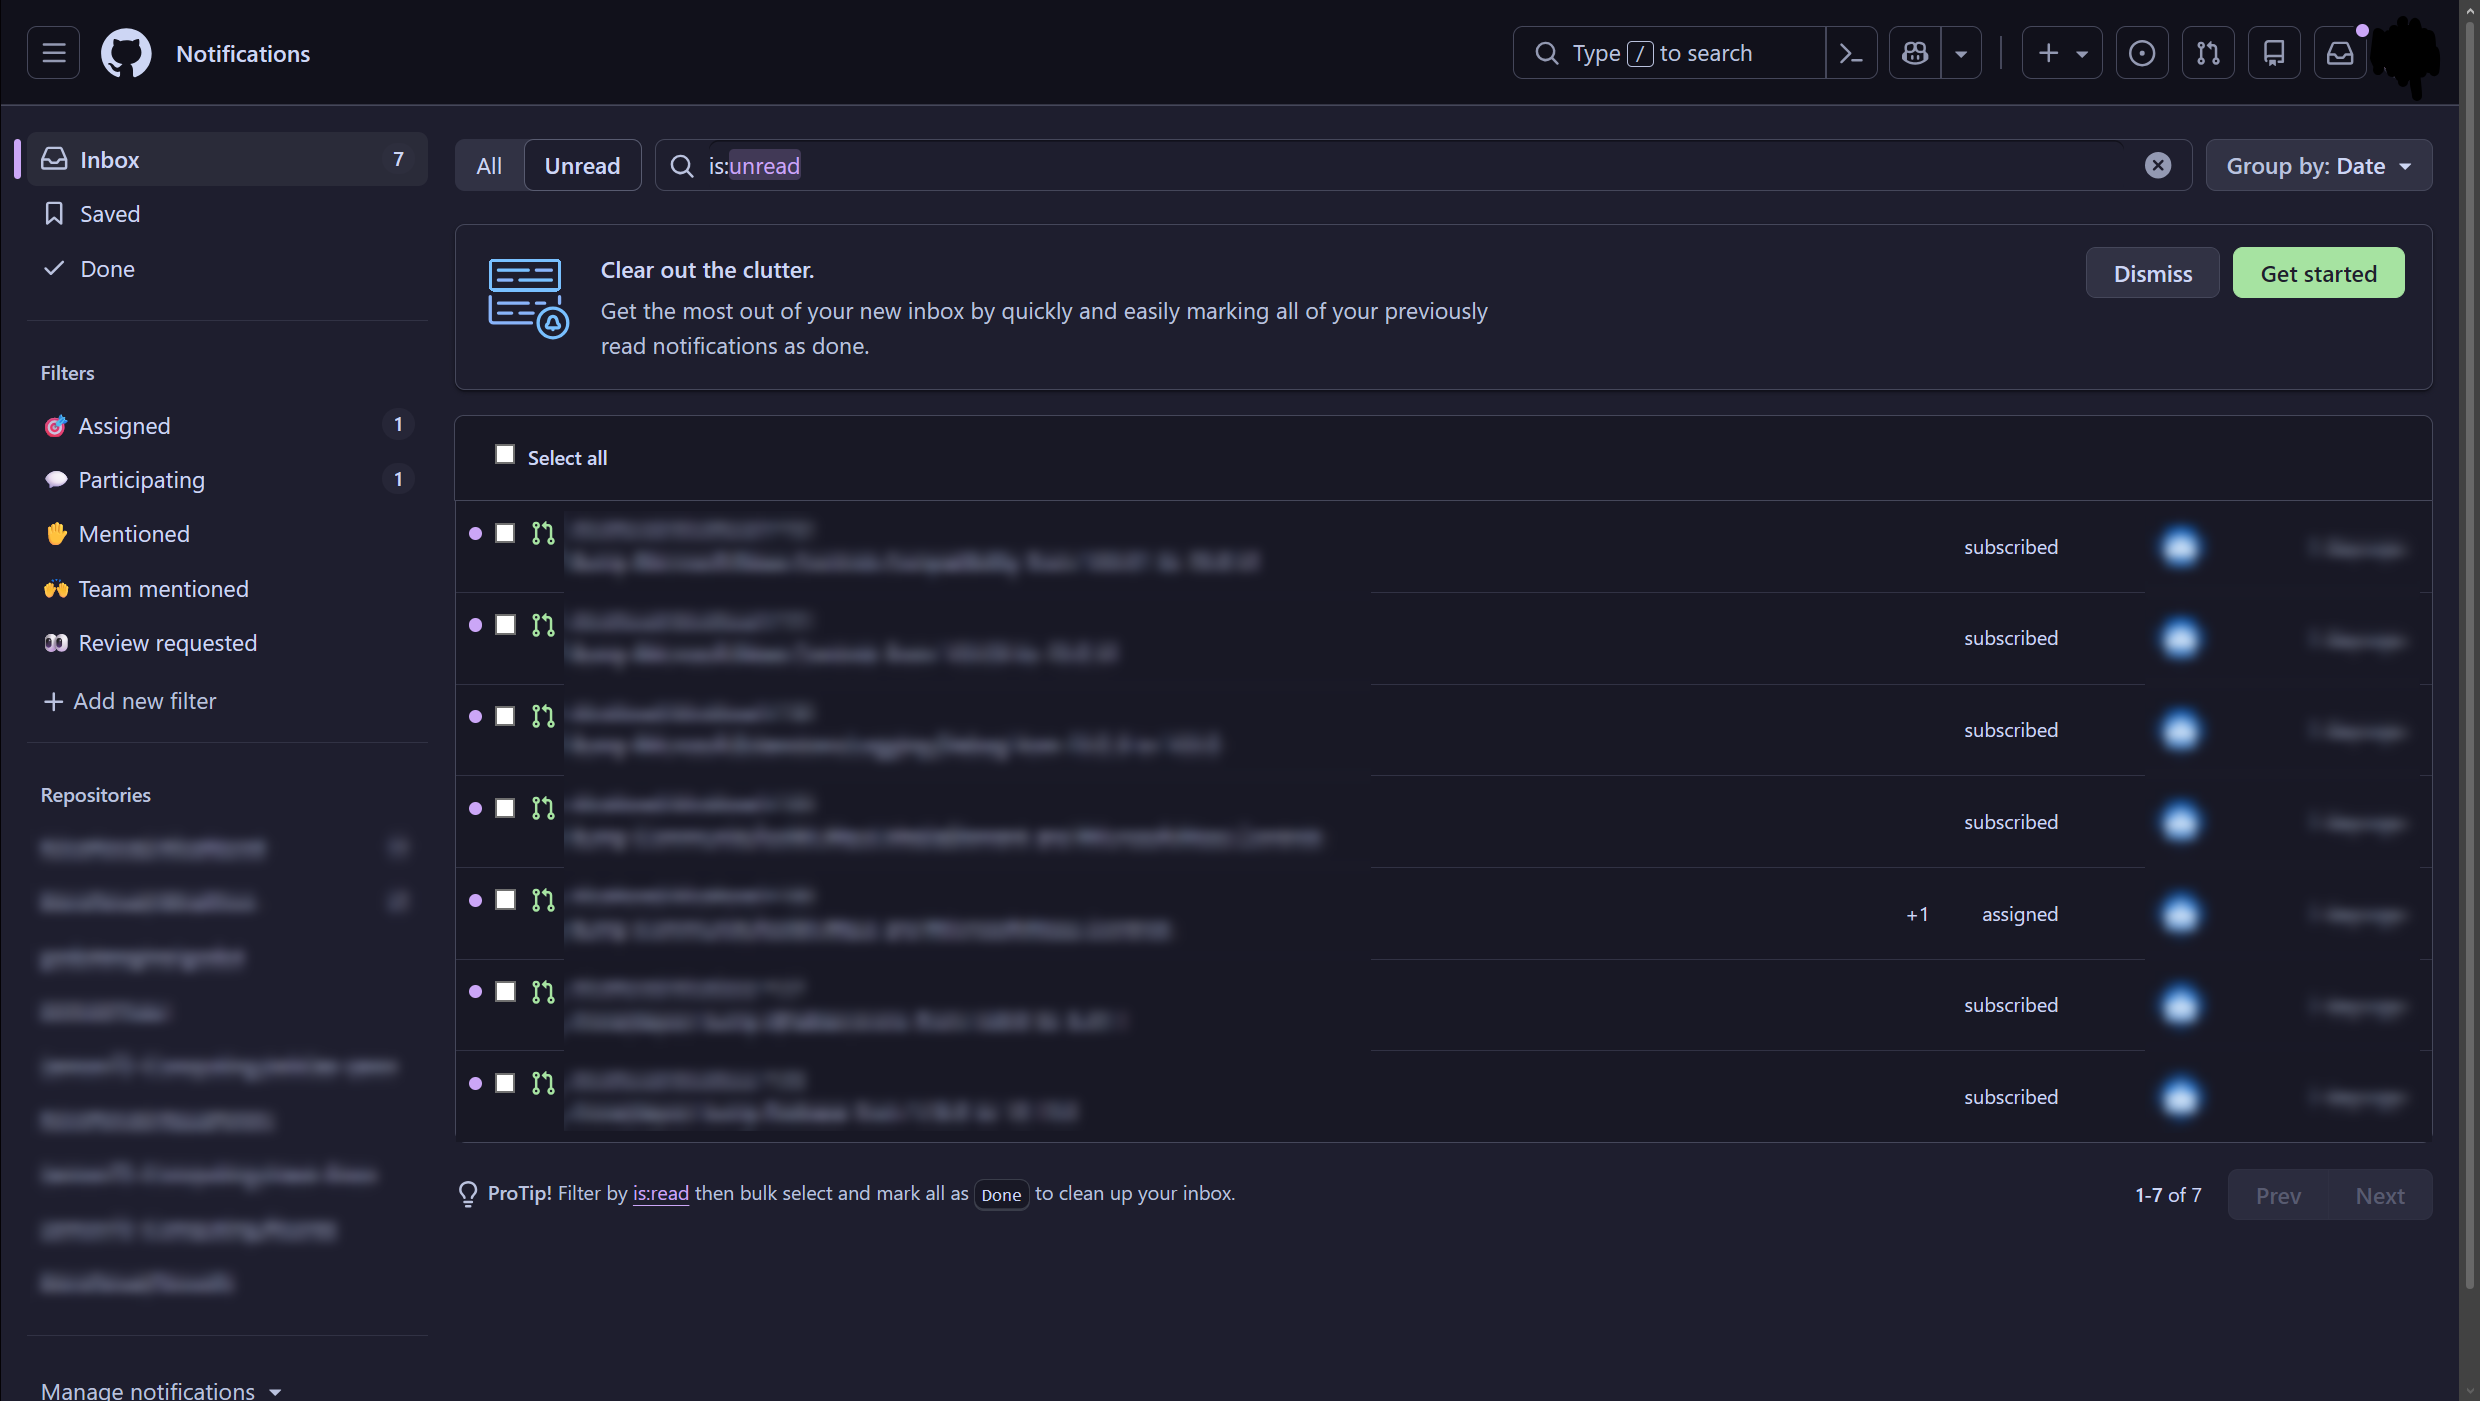
Task: Follow the is:read link in ProTip
Action: [661, 1193]
